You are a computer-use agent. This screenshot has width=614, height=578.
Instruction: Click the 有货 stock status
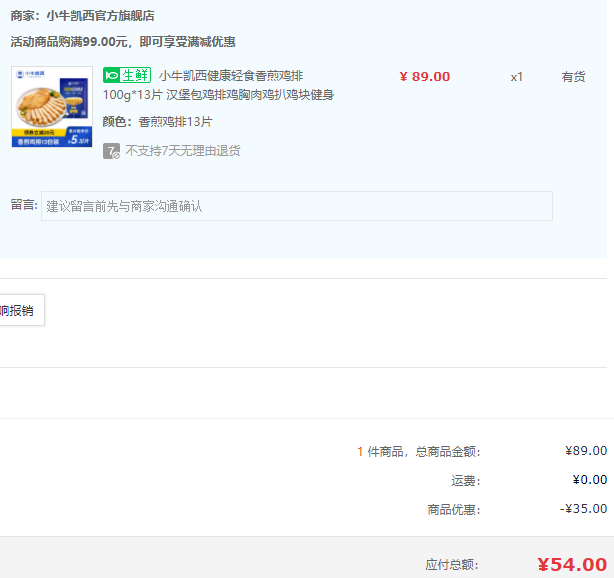(x=573, y=77)
